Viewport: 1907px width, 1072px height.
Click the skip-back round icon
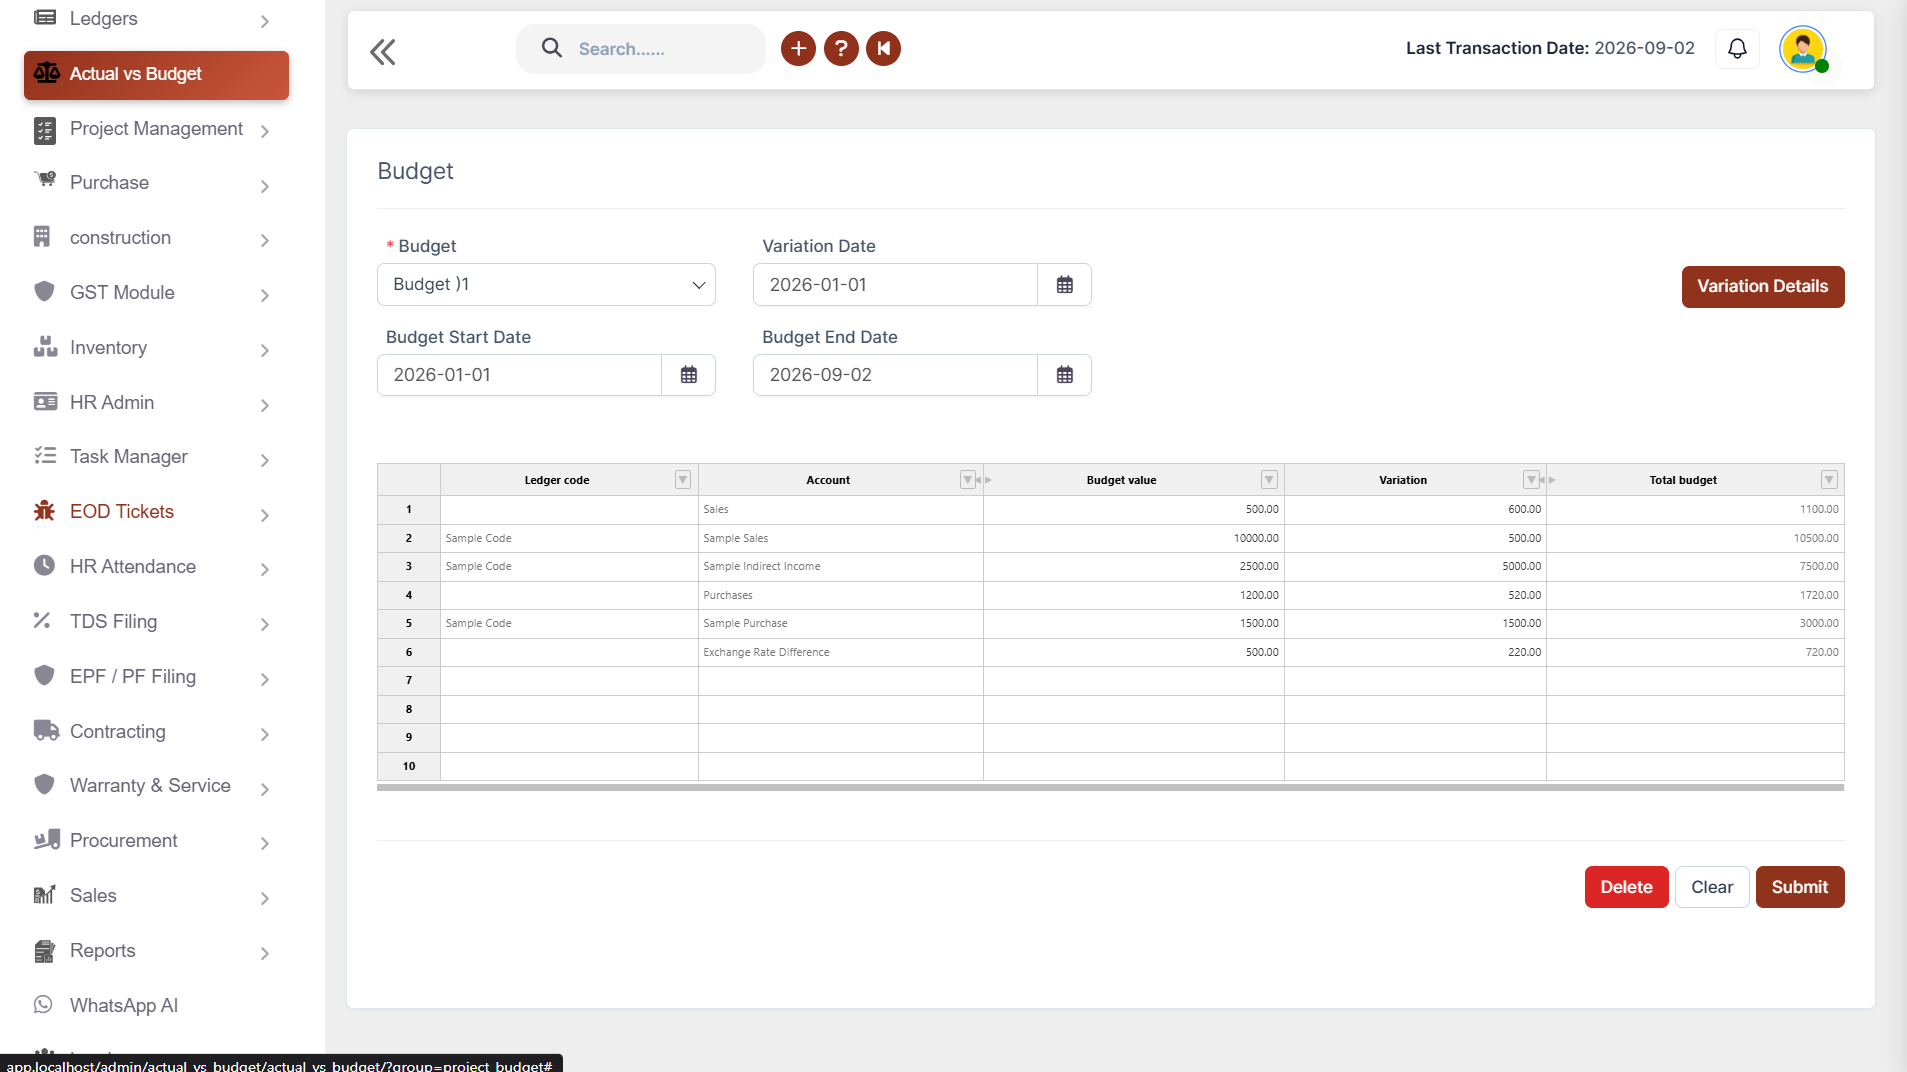click(x=884, y=48)
